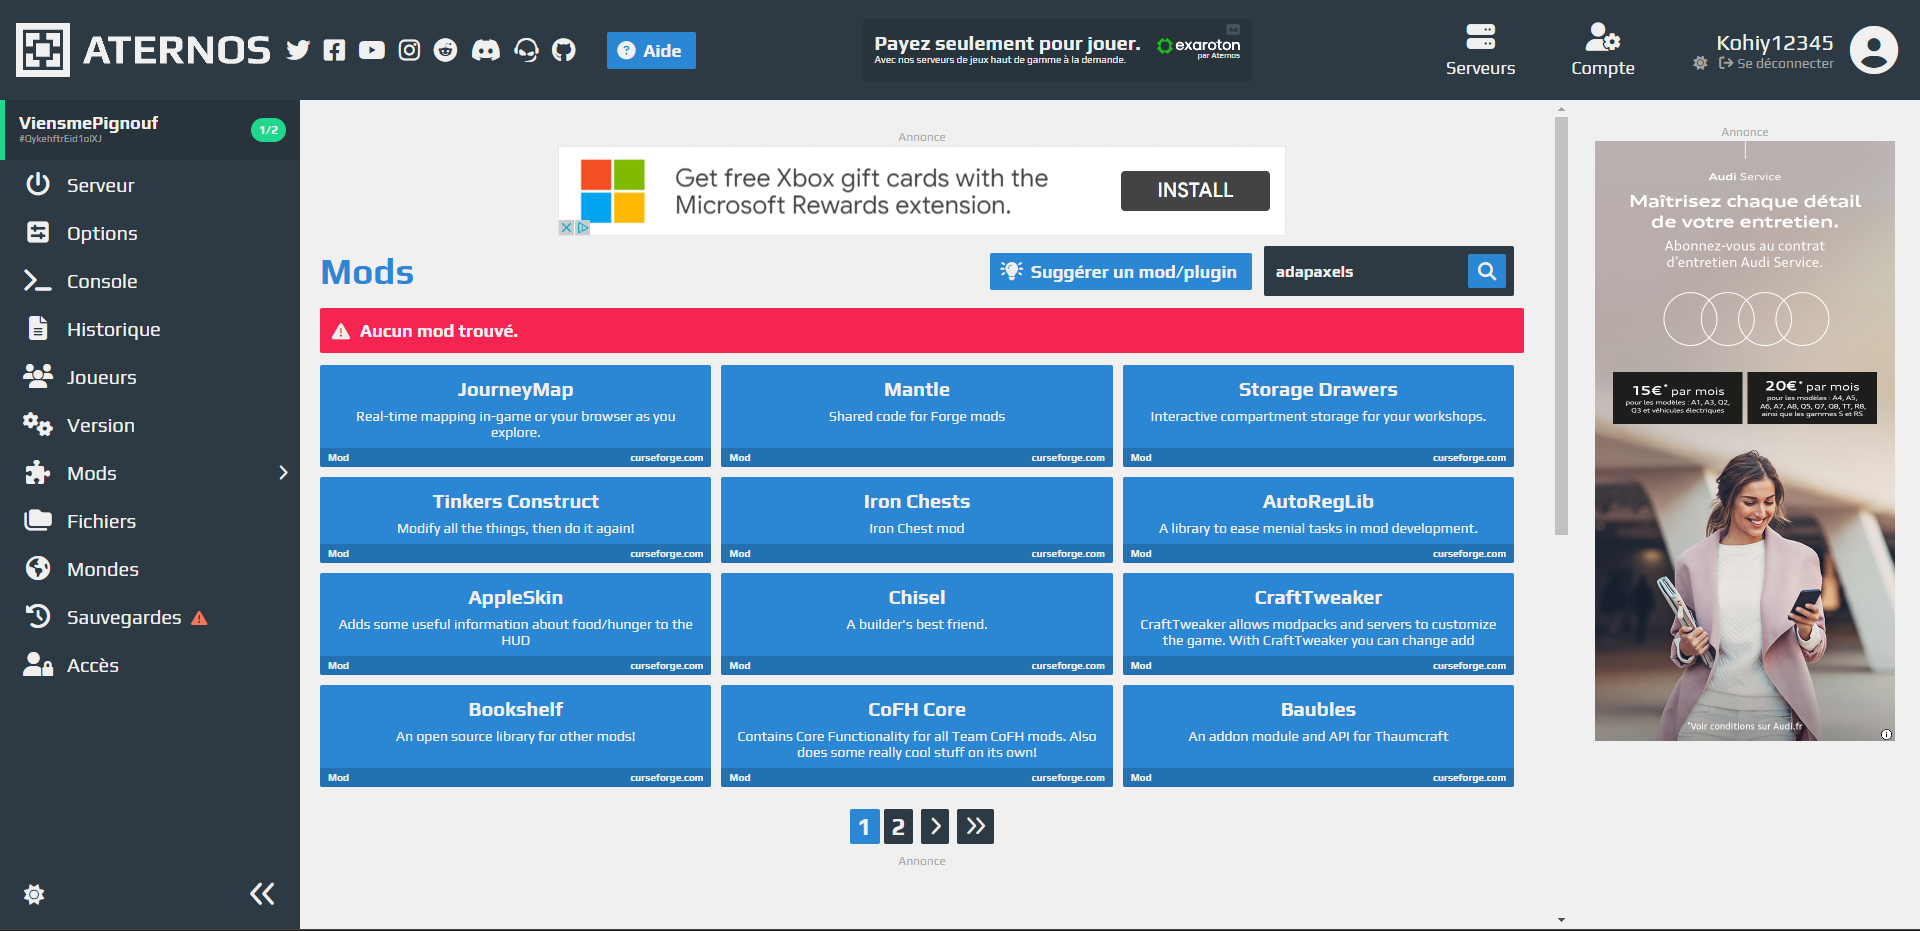The height and width of the screenshot is (931, 1920).
Task: Focus the mod search field containing adapaxels
Action: (1366, 271)
